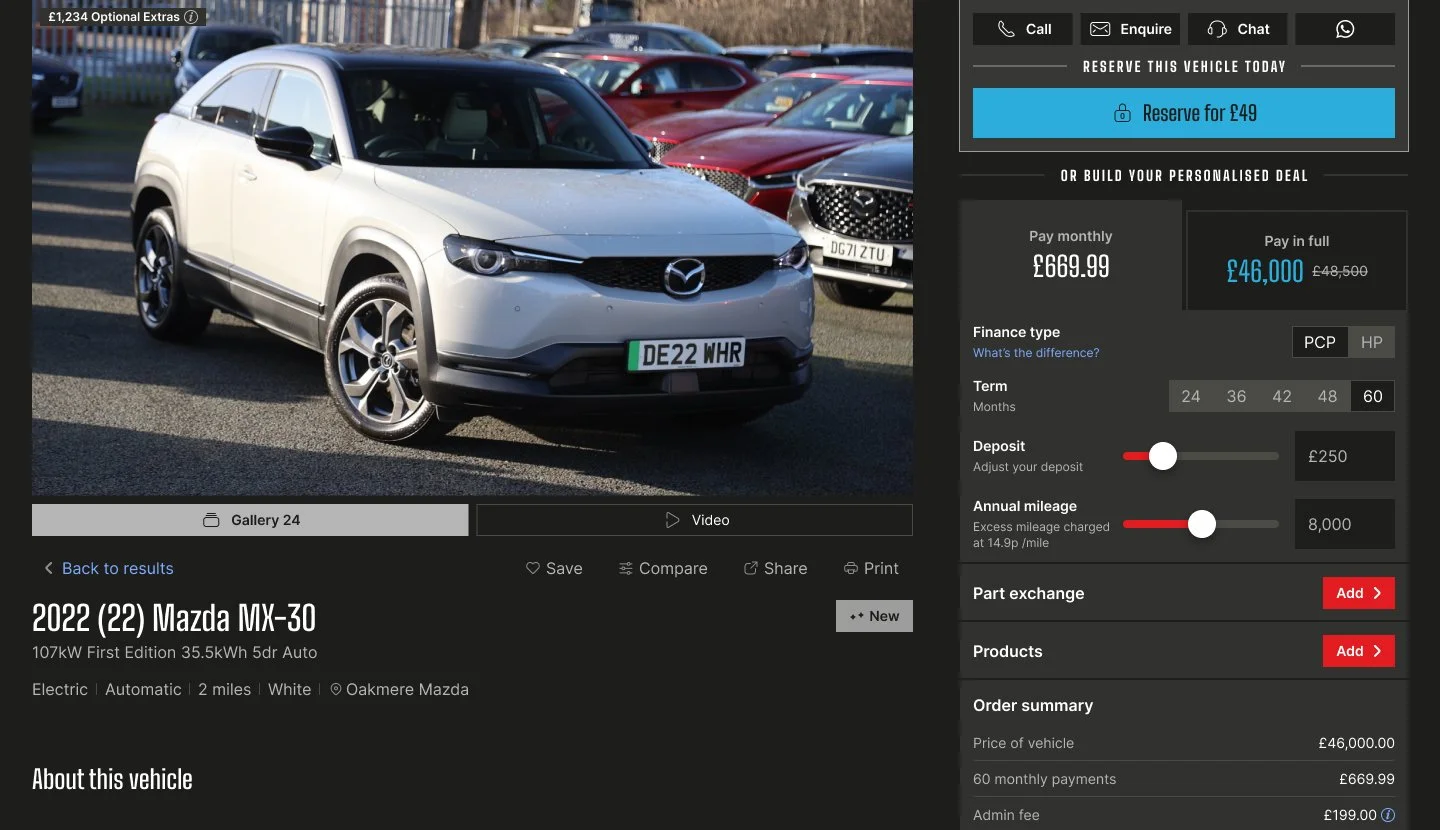This screenshot has height=830, width=1440.
Task: Click the Annual mileage field showing 8,000
Action: coord(1345,524)
